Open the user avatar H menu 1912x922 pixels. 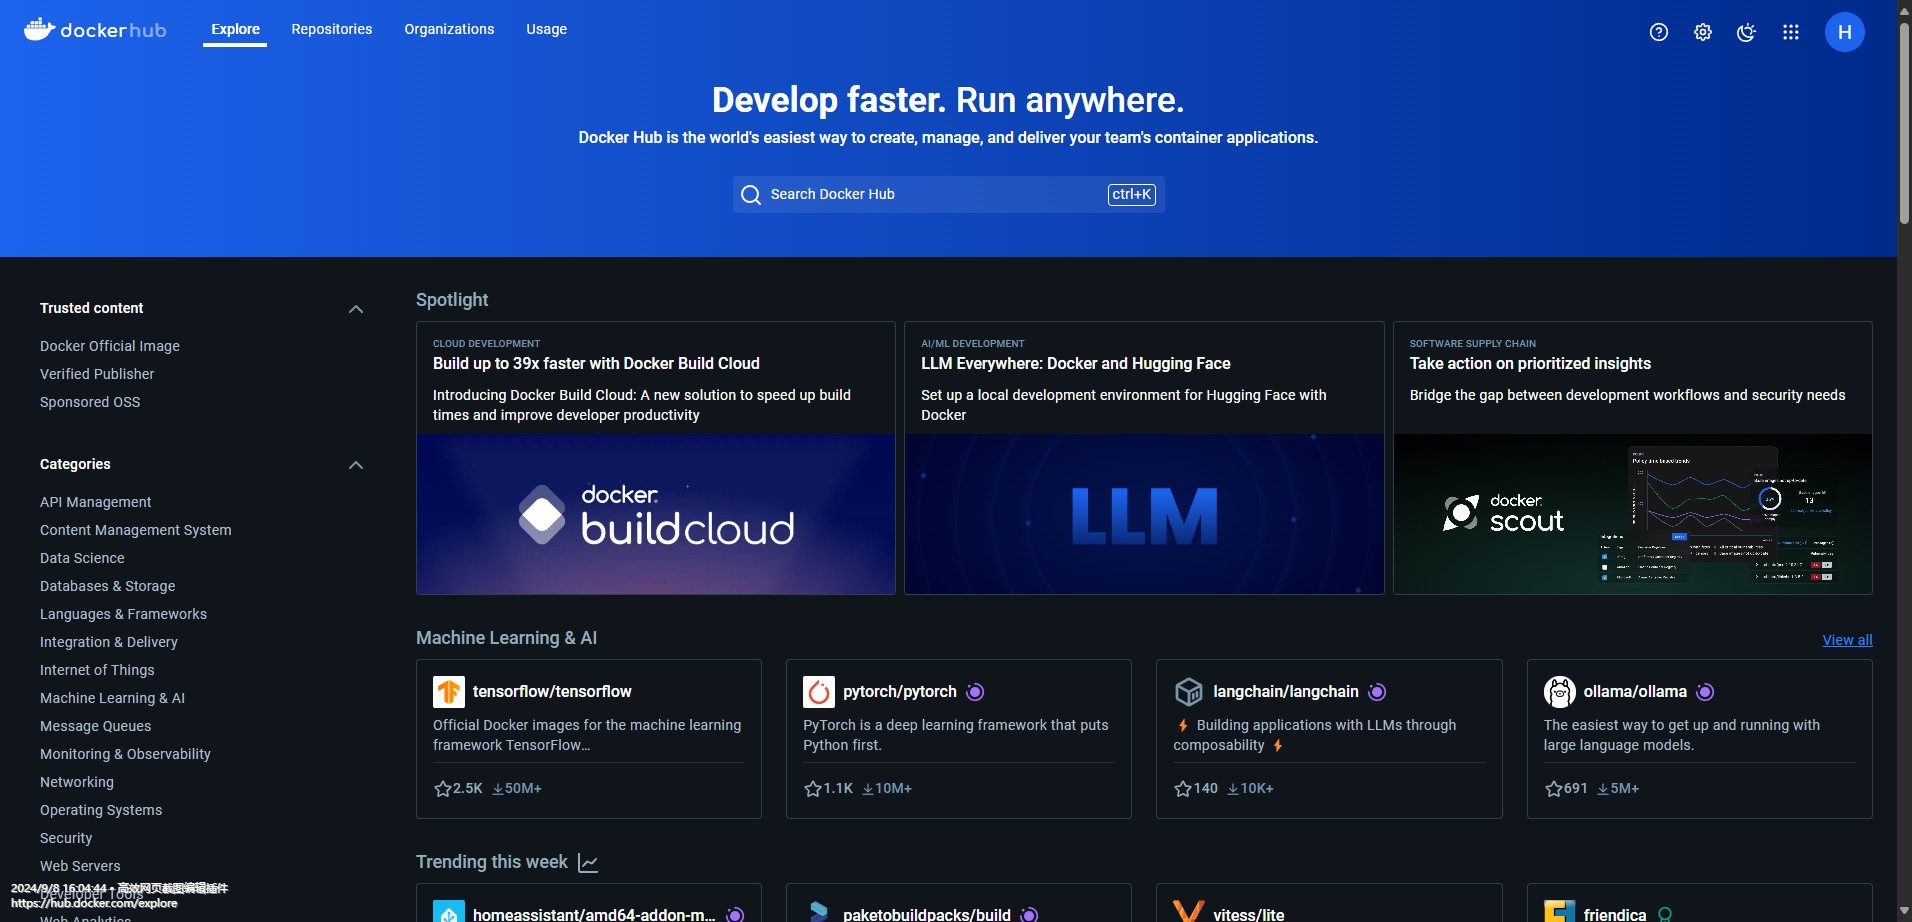(x=1845, y=32)
